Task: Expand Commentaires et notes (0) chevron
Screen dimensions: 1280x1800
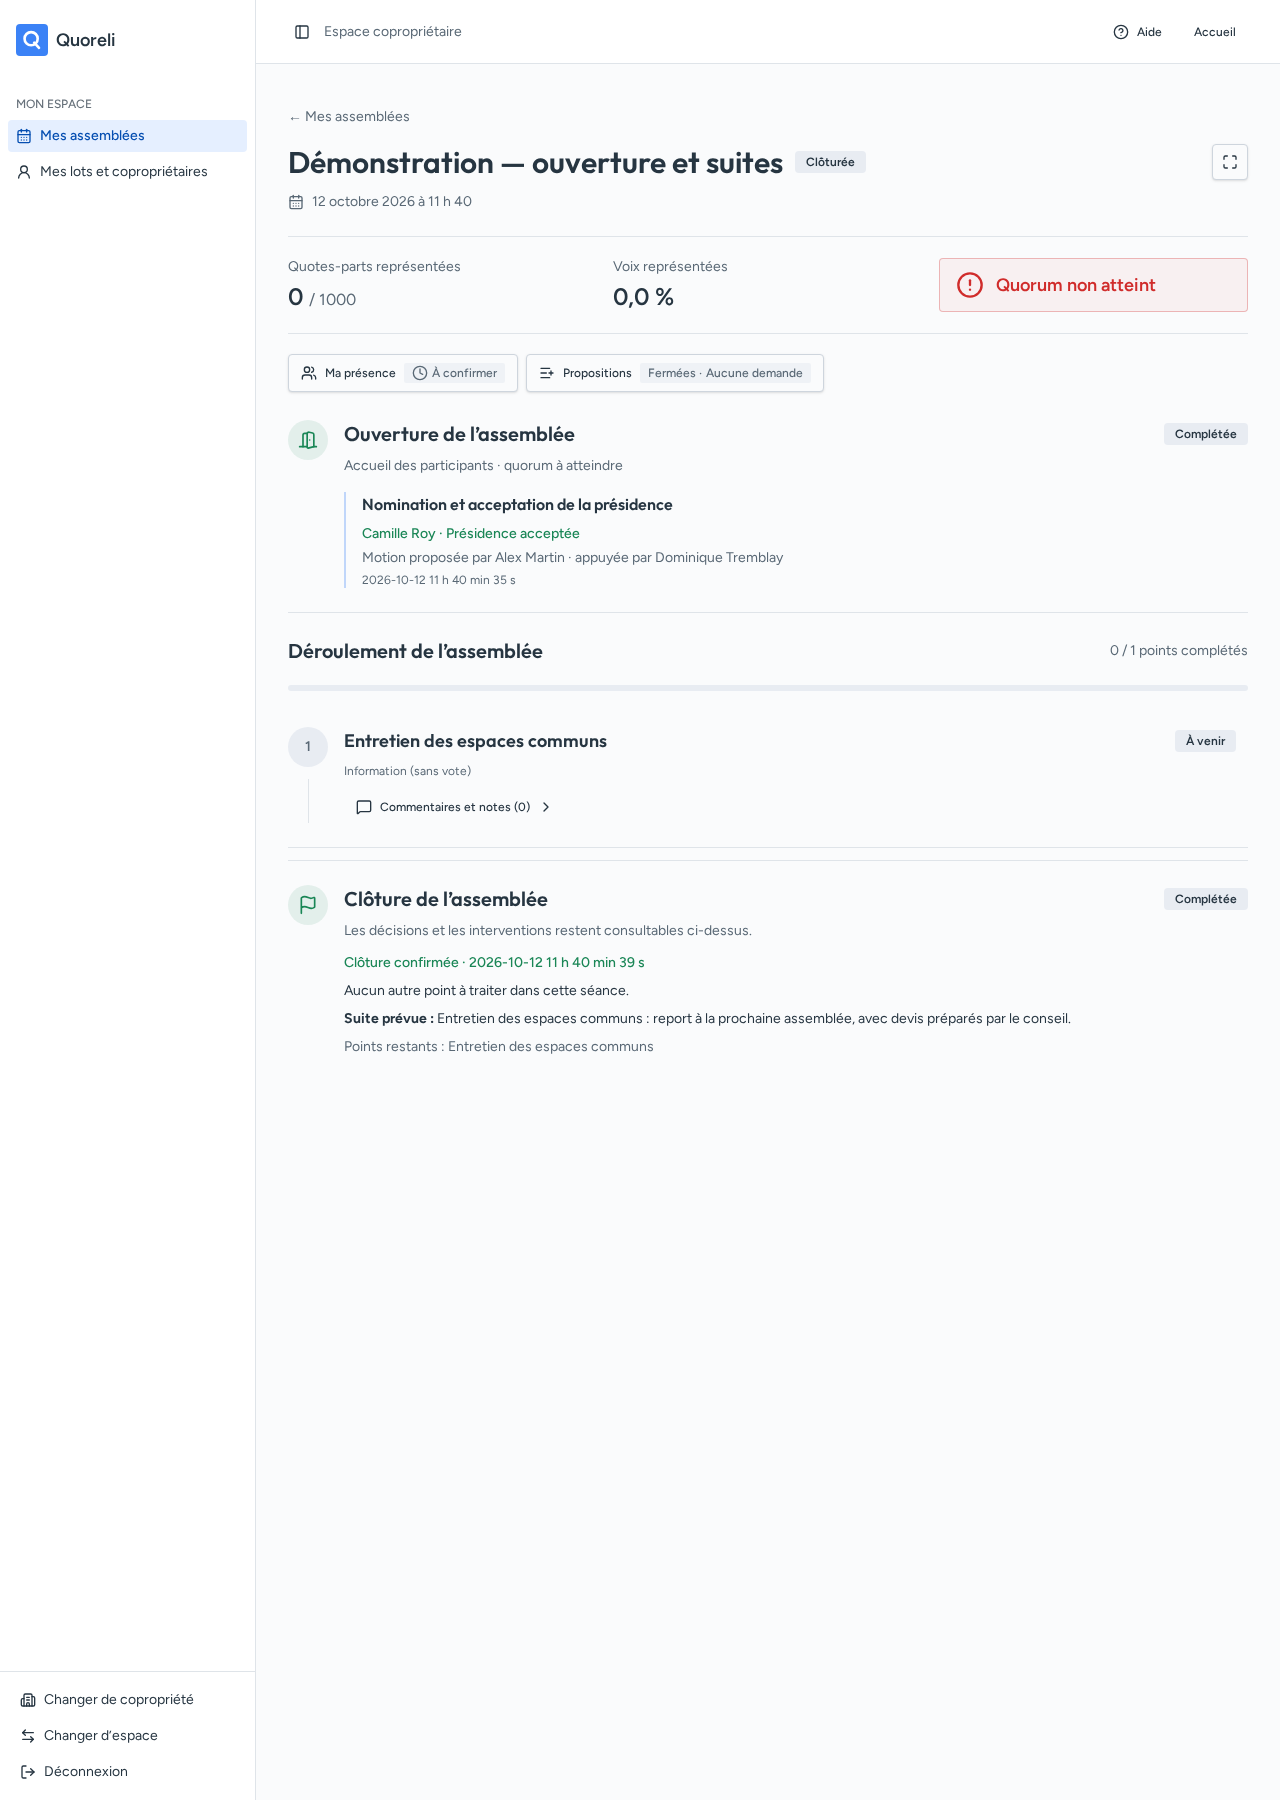Action: 546,807
